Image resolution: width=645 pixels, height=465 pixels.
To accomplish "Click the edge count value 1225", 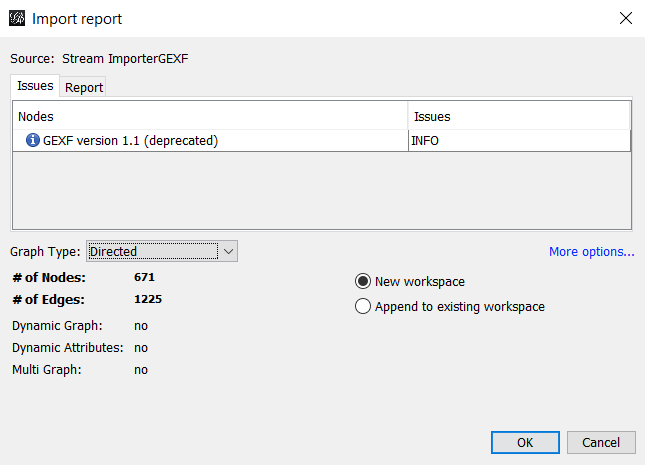I will (x=148, y=299).
